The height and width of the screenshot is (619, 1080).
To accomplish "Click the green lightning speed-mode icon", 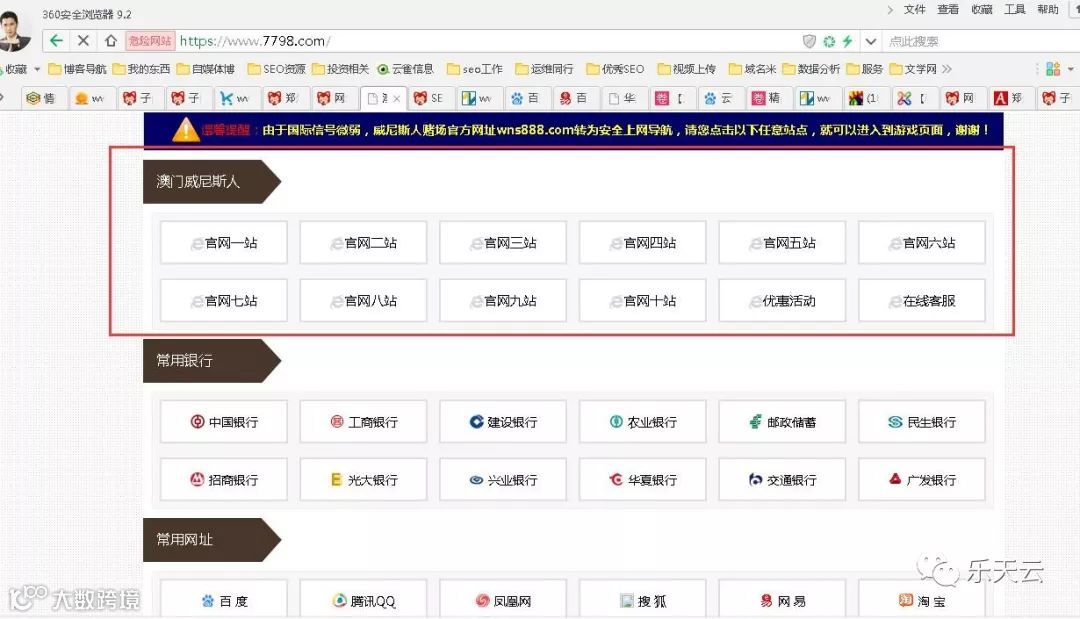I will pyautogui.click(x=847, y=41).
